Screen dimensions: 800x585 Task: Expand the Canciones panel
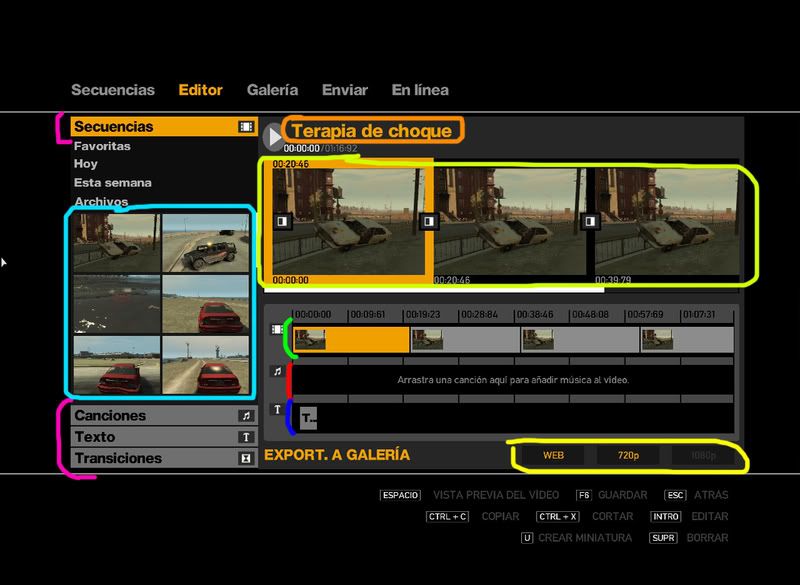click(164, 416)
